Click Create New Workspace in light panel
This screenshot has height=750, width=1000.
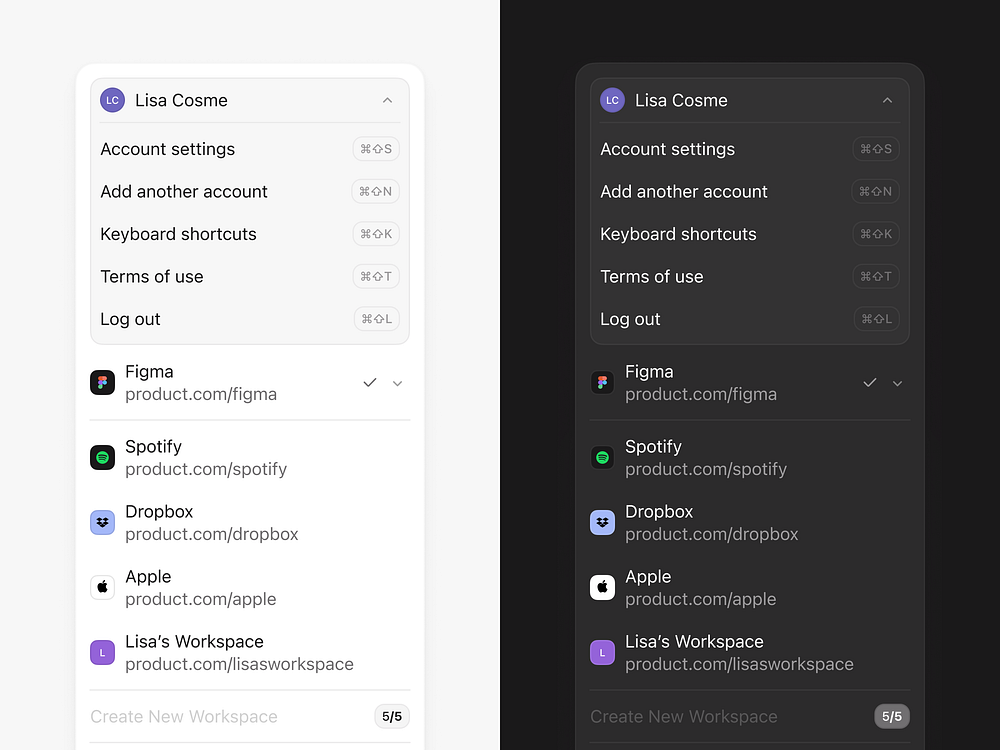(x=184, y=717)
